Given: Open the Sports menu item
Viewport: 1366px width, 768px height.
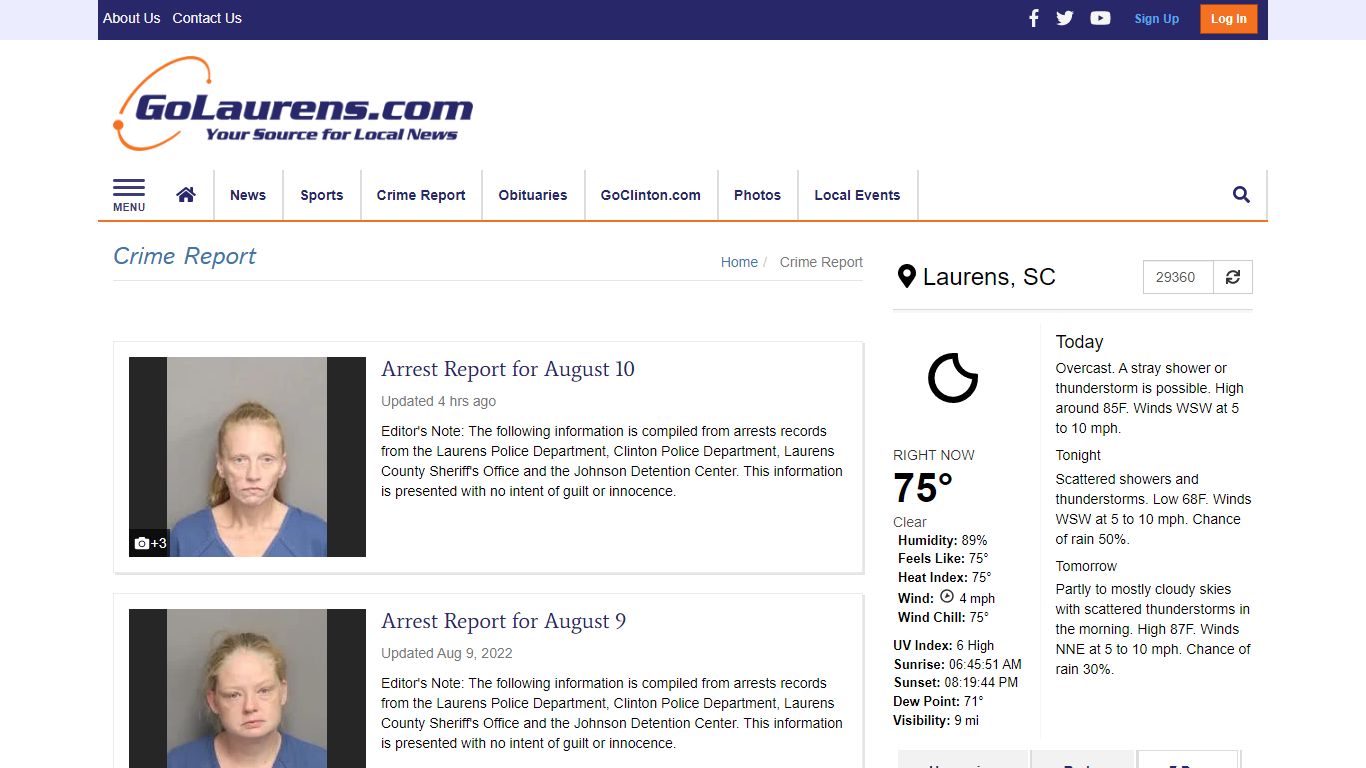Looking at the screenshot, I should [x=322, y=195].
